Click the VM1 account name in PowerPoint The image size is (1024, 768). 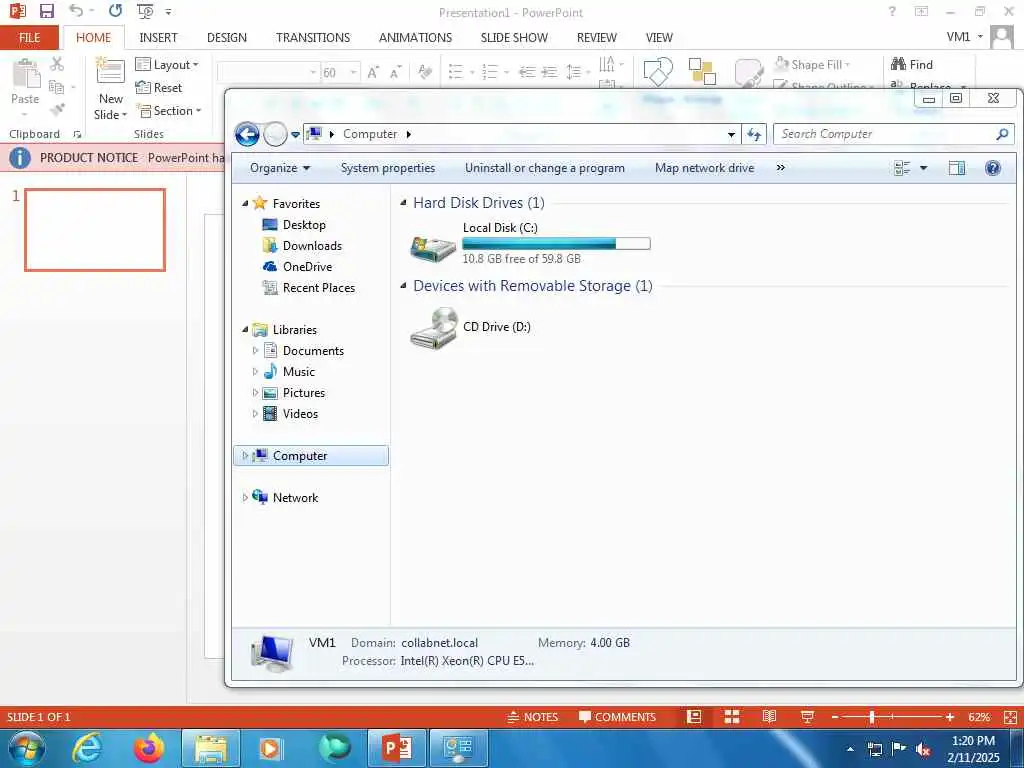coord(958,37)
